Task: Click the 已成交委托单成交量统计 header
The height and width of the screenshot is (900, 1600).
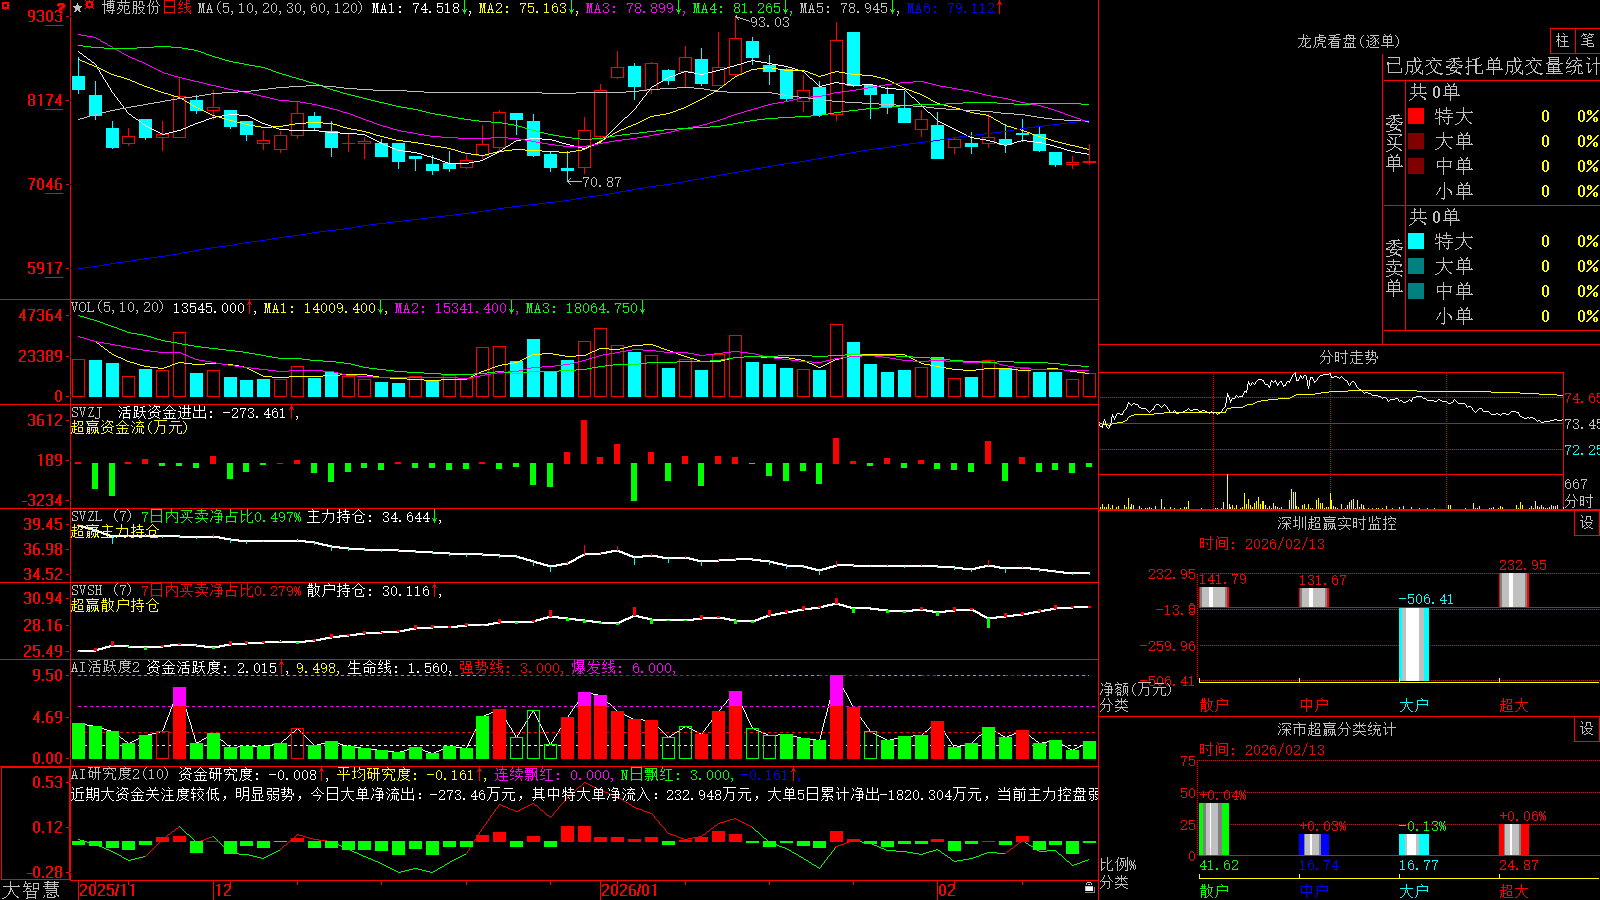Action: coord(1492,66)
